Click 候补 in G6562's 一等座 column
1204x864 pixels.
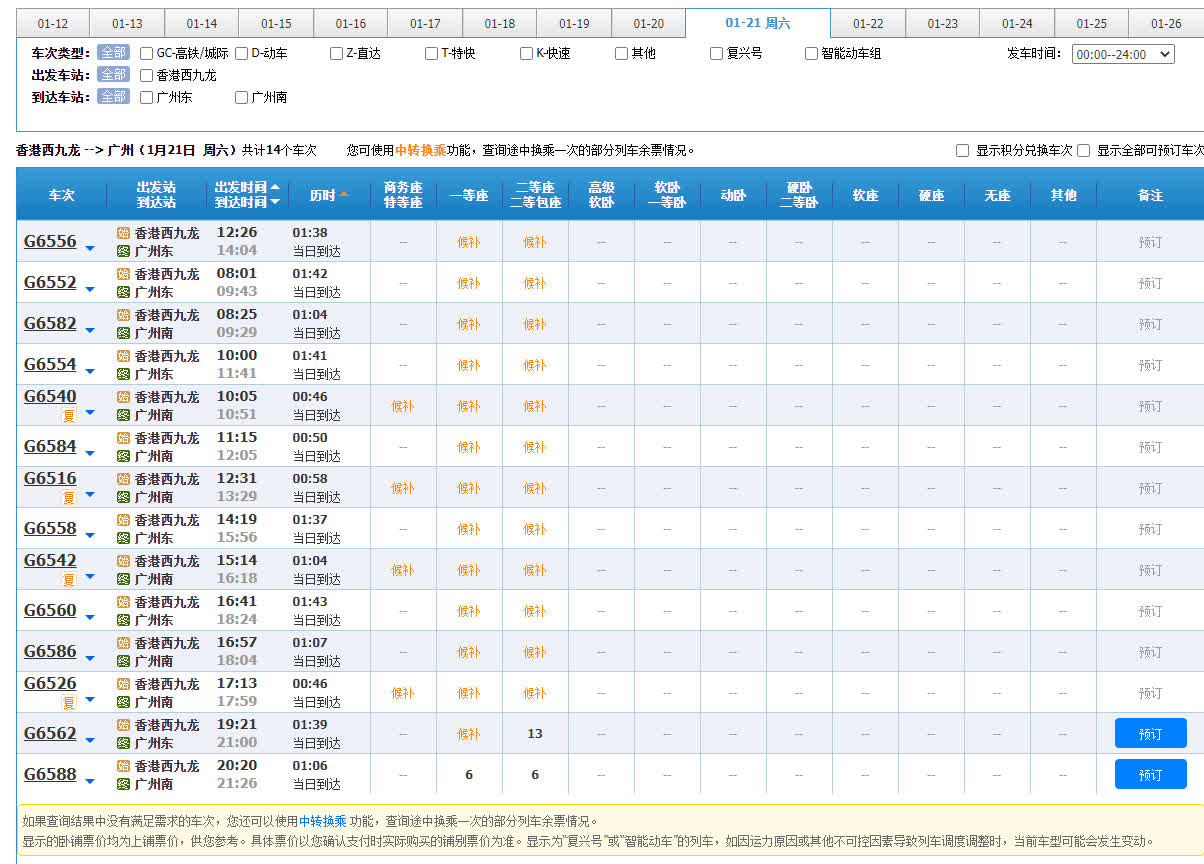click(468, 734)
